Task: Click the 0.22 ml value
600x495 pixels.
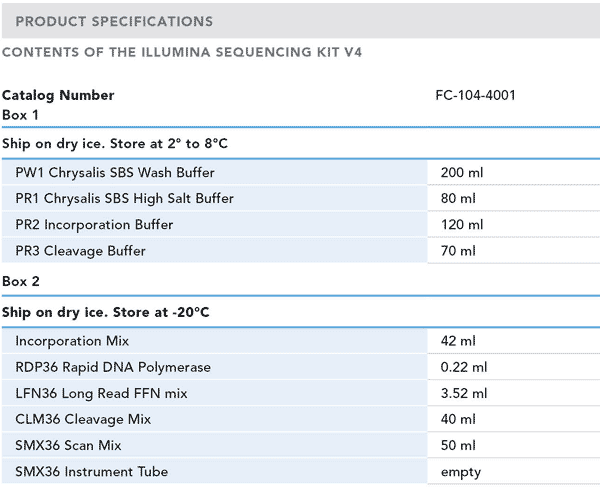Action: coord(464,367)
